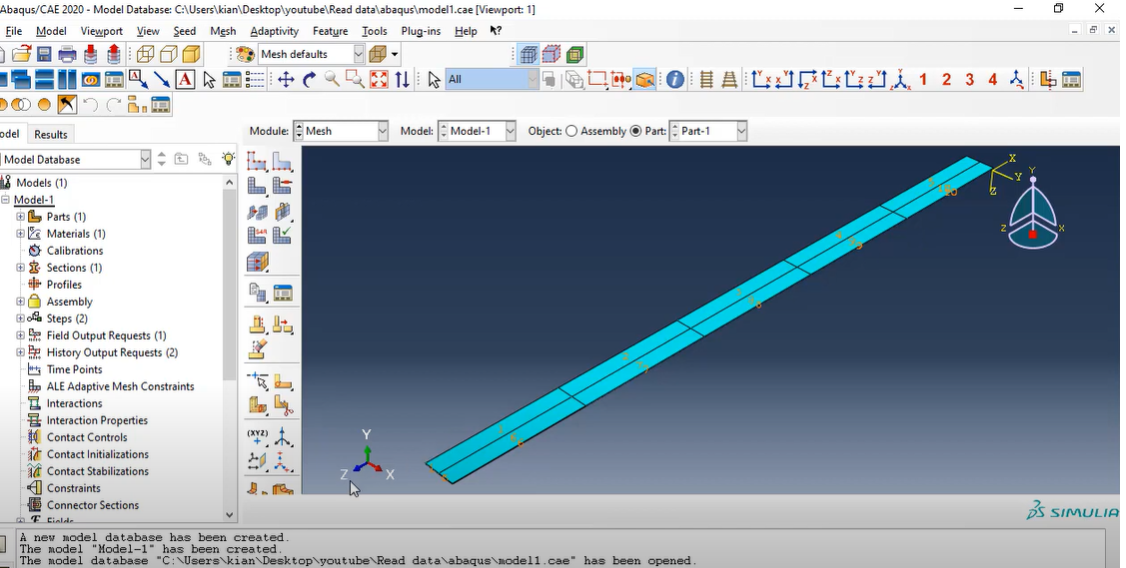
Task: Click the Print icon in toolbar
Action: 68,55
